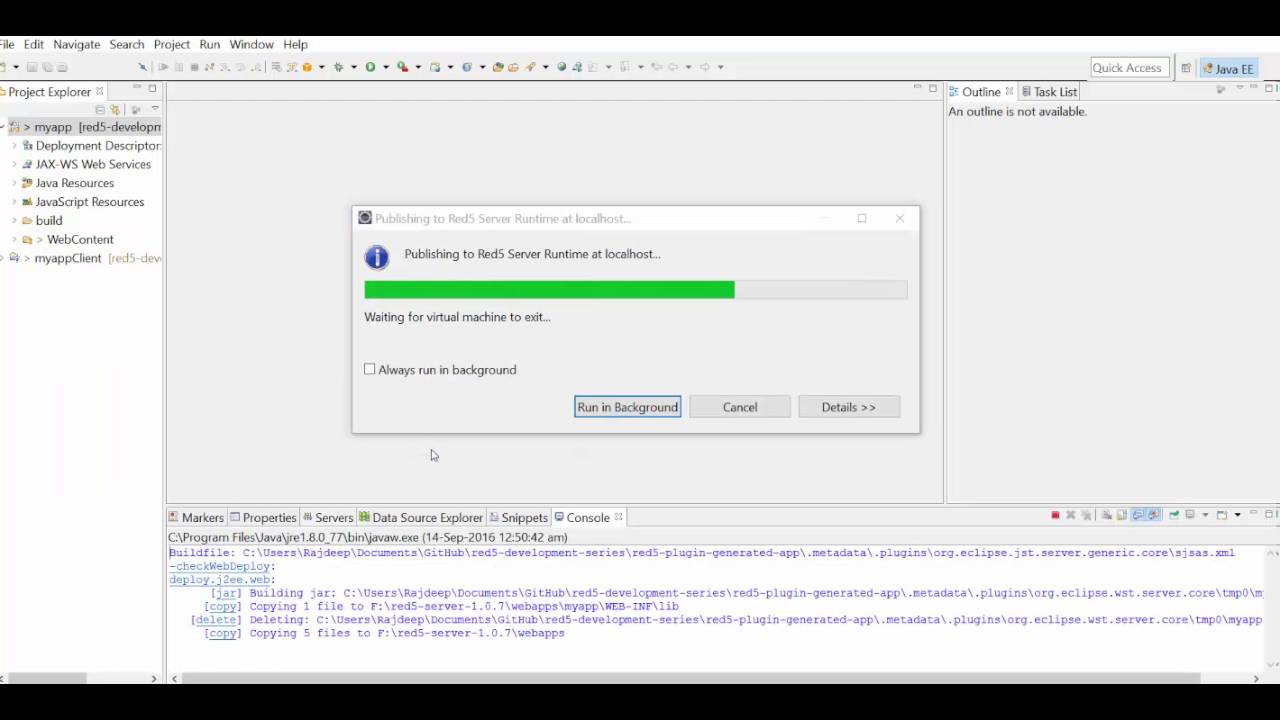Screen dimensions: 1280x720
Task: Click the Open Console icon
Action: (1222, 515)
